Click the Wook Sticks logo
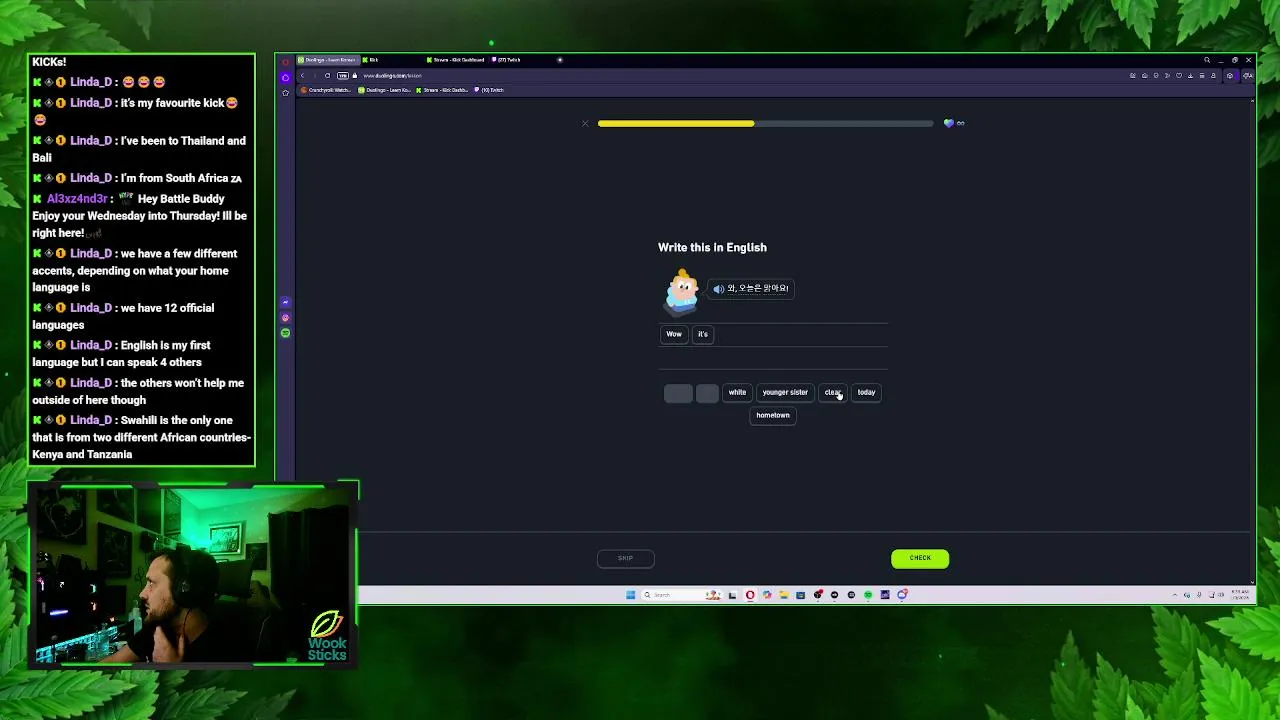Image resolution: width=1280 pixels, height=720 pixels. [x=327, y=636]
